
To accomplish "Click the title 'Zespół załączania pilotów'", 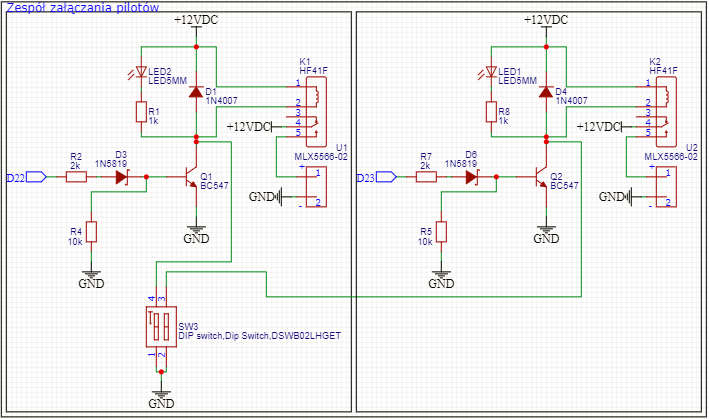I will click(x=83, y=7).
